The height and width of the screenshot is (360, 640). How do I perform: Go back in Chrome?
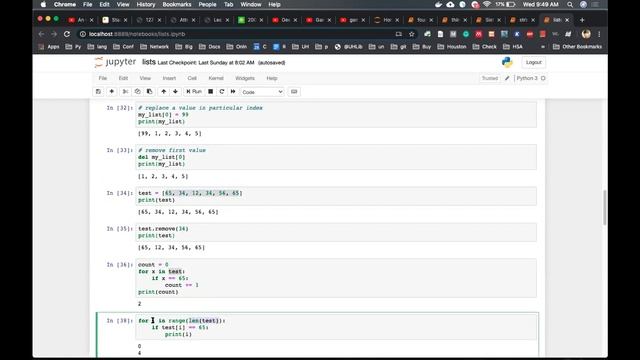pos(41,34)
